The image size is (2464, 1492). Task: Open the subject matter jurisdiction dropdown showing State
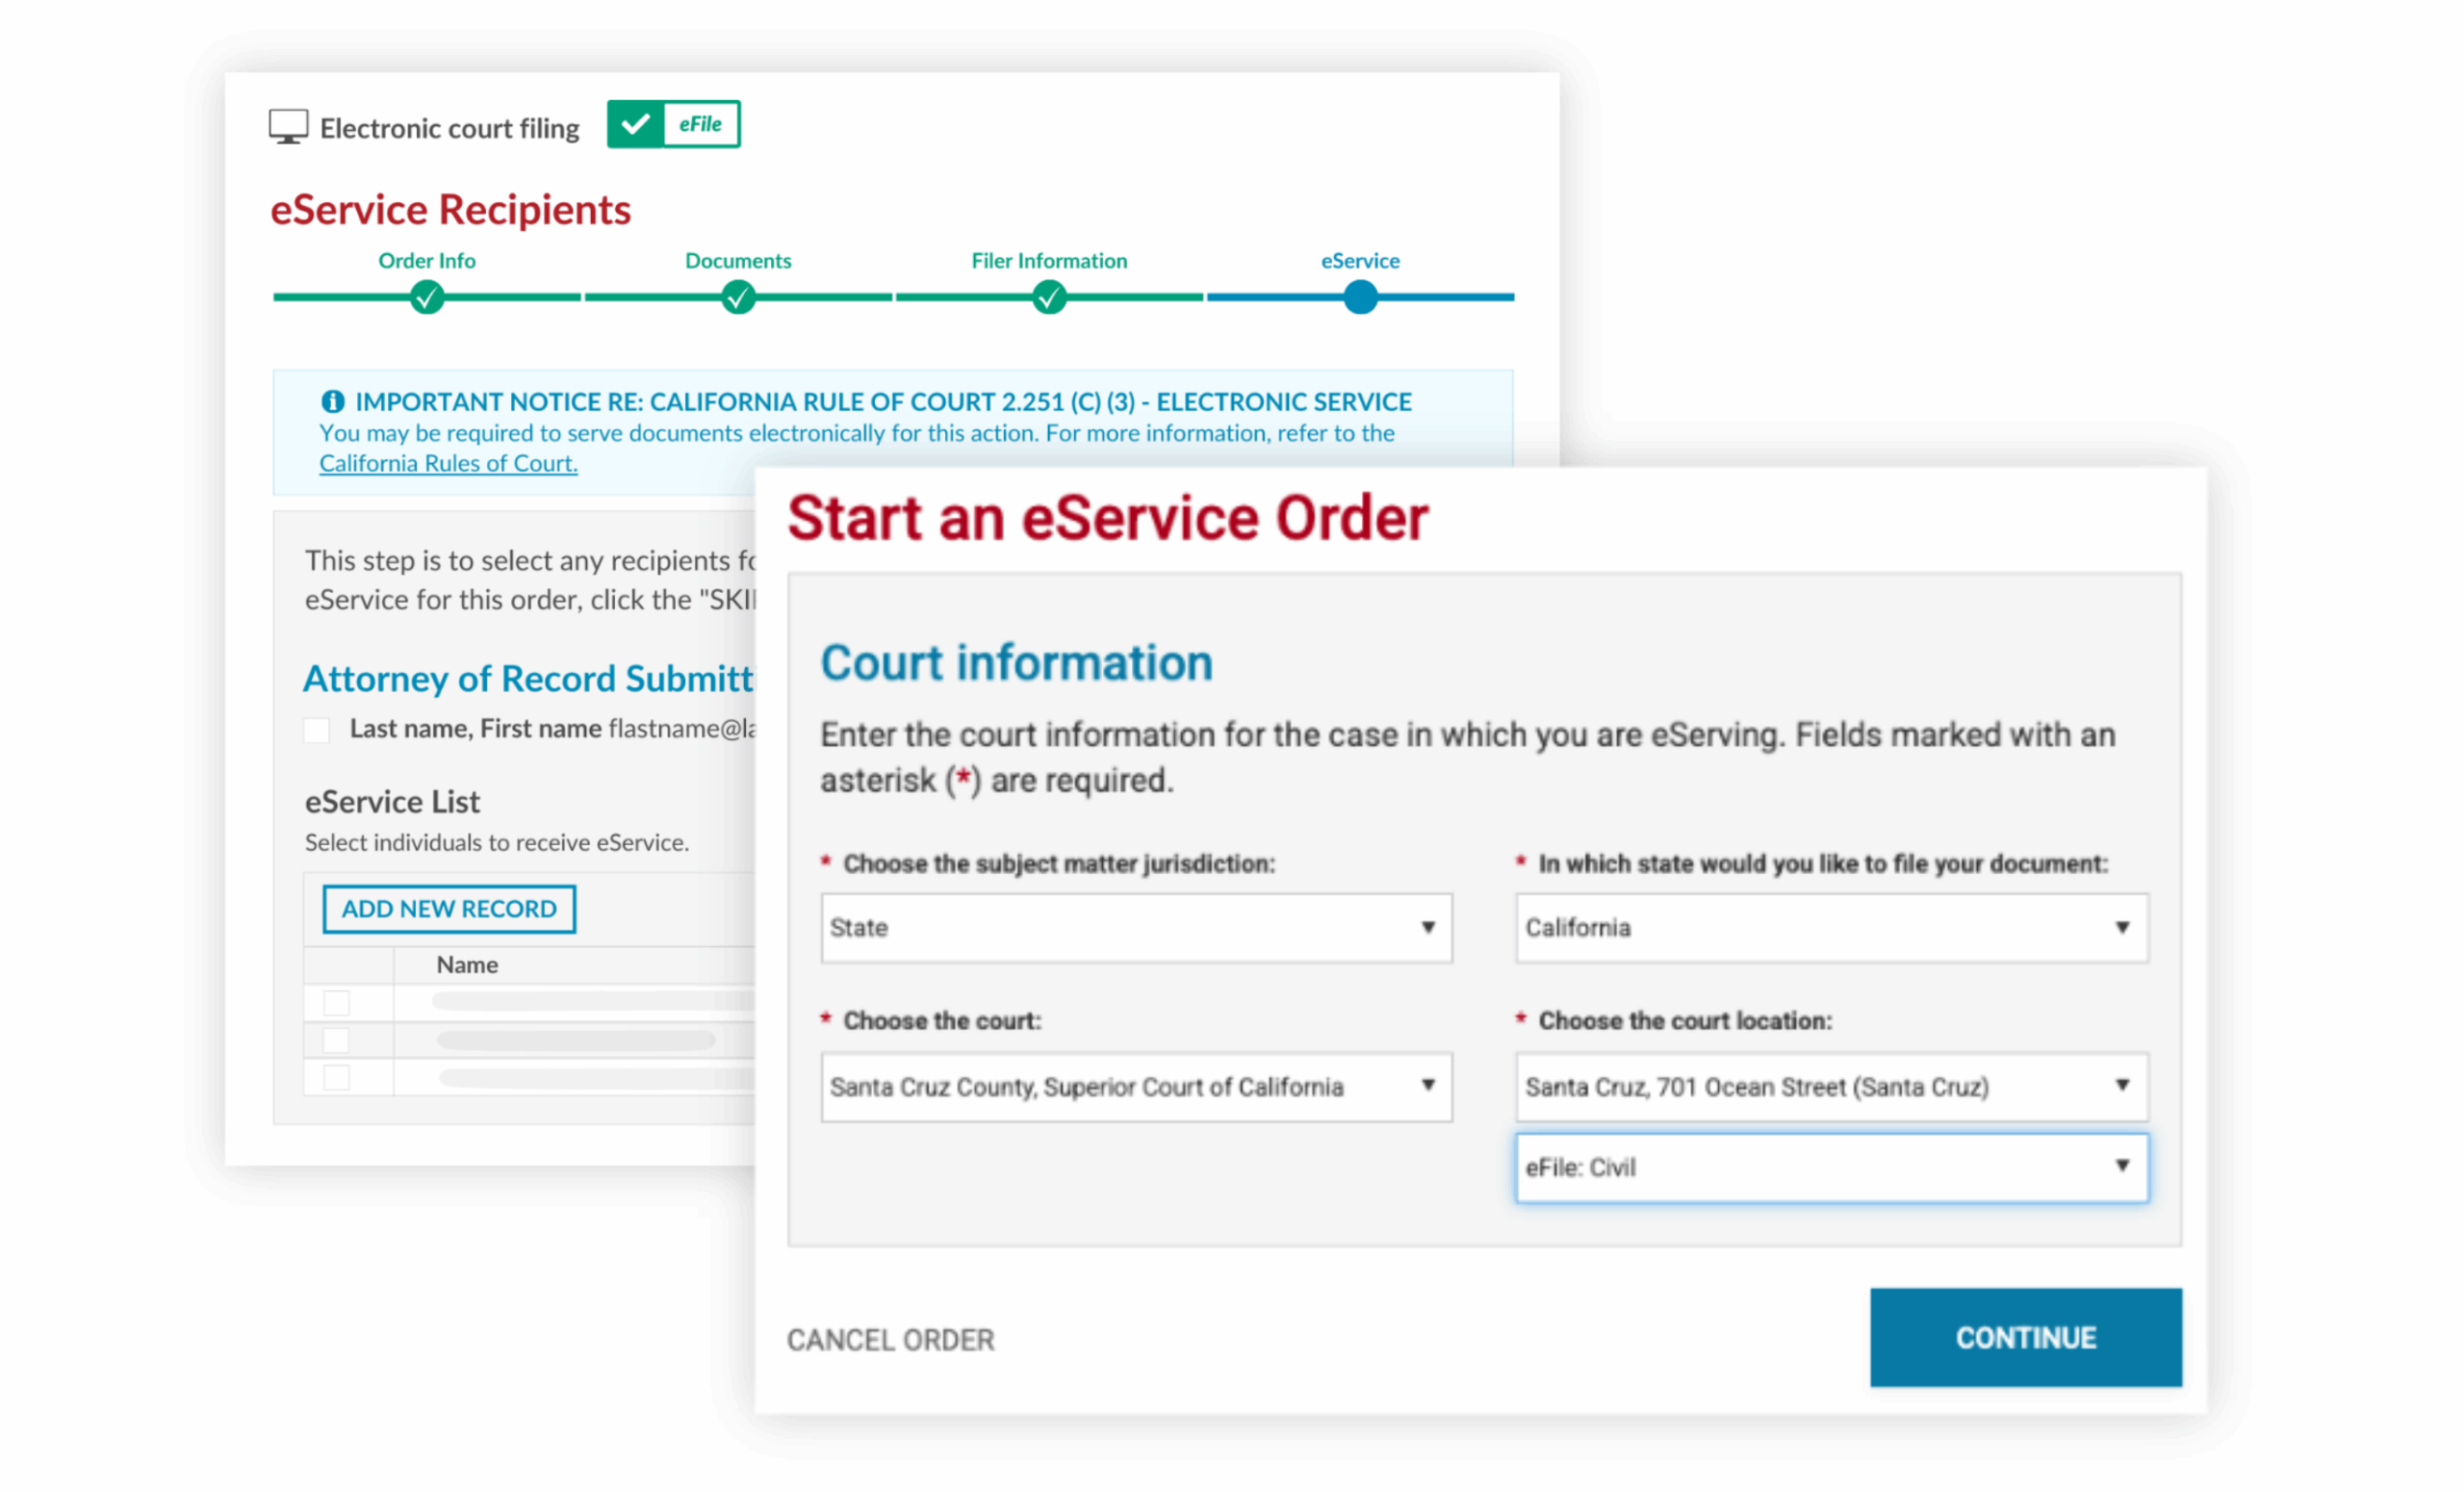tap(1136, 928)
